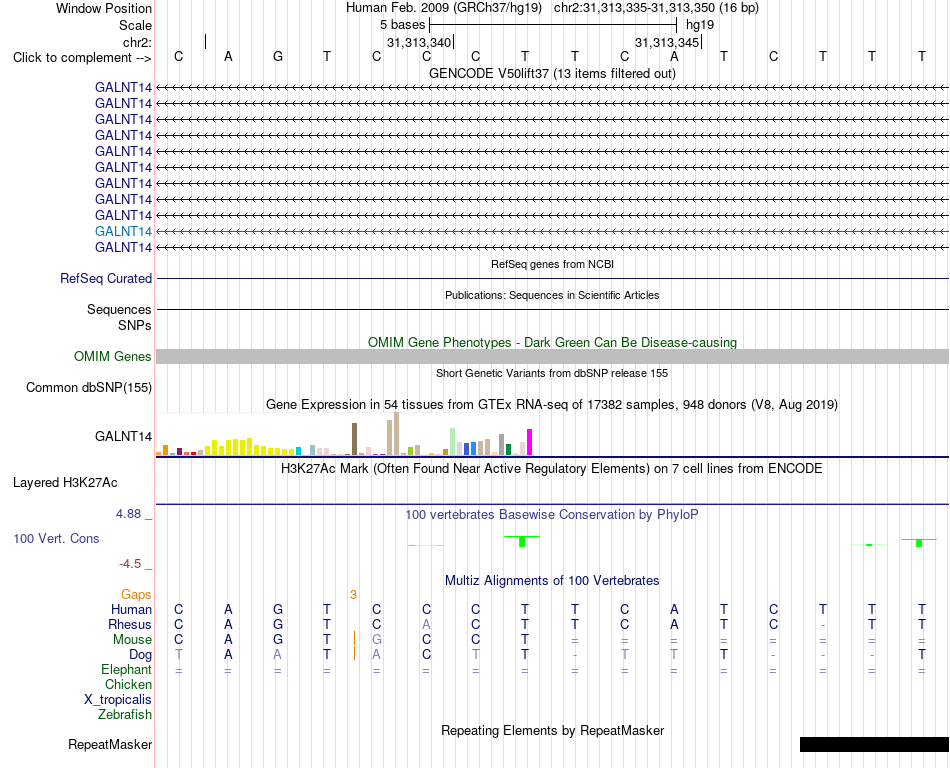Click the orange Gaps label
The height and width of the screenshot is (768, 950).
point(136,595)
